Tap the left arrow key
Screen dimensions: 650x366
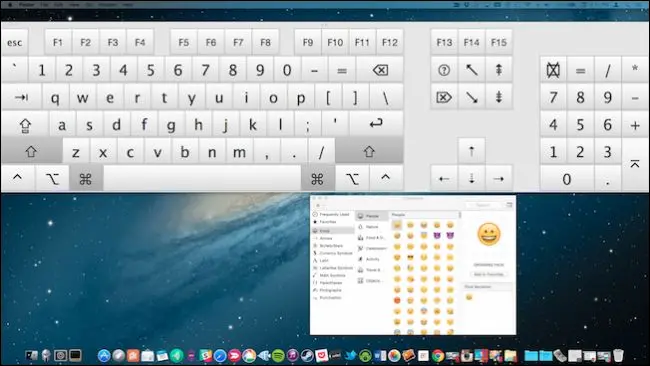pyautogui.click(x=444, y=179)
